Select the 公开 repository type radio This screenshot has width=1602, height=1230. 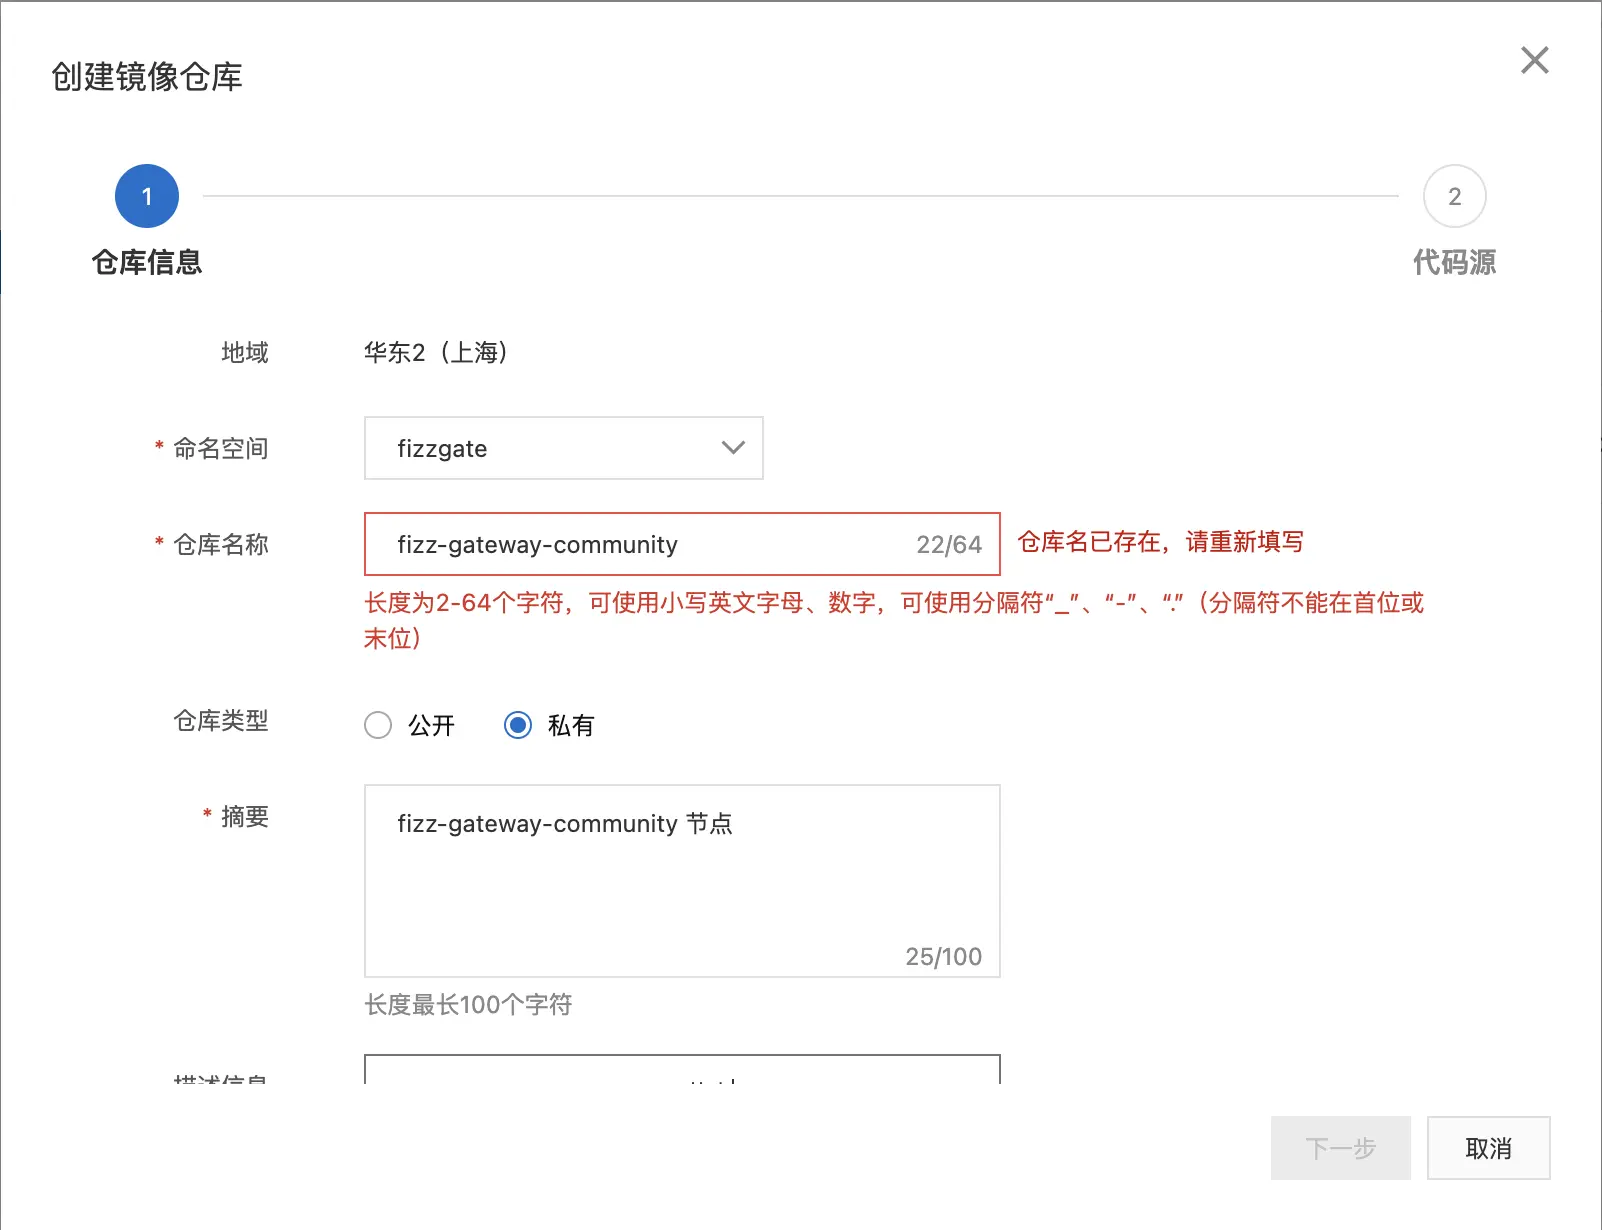(x=378, y=725)
